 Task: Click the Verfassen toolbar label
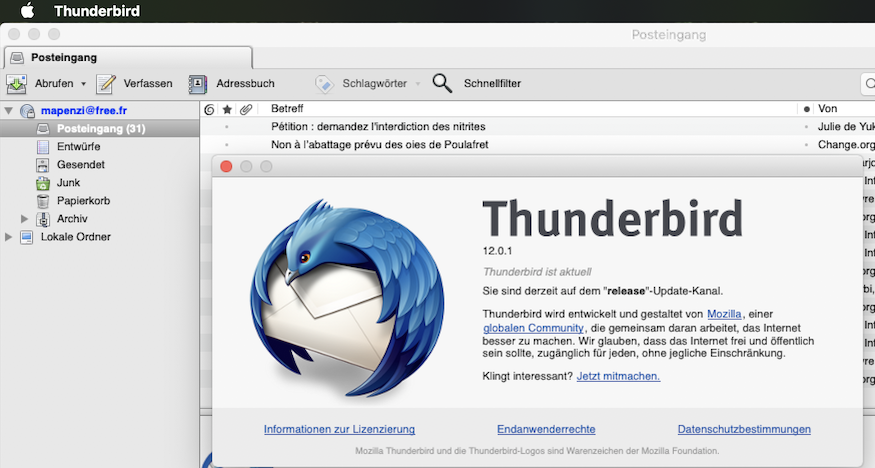pos(148,83)
